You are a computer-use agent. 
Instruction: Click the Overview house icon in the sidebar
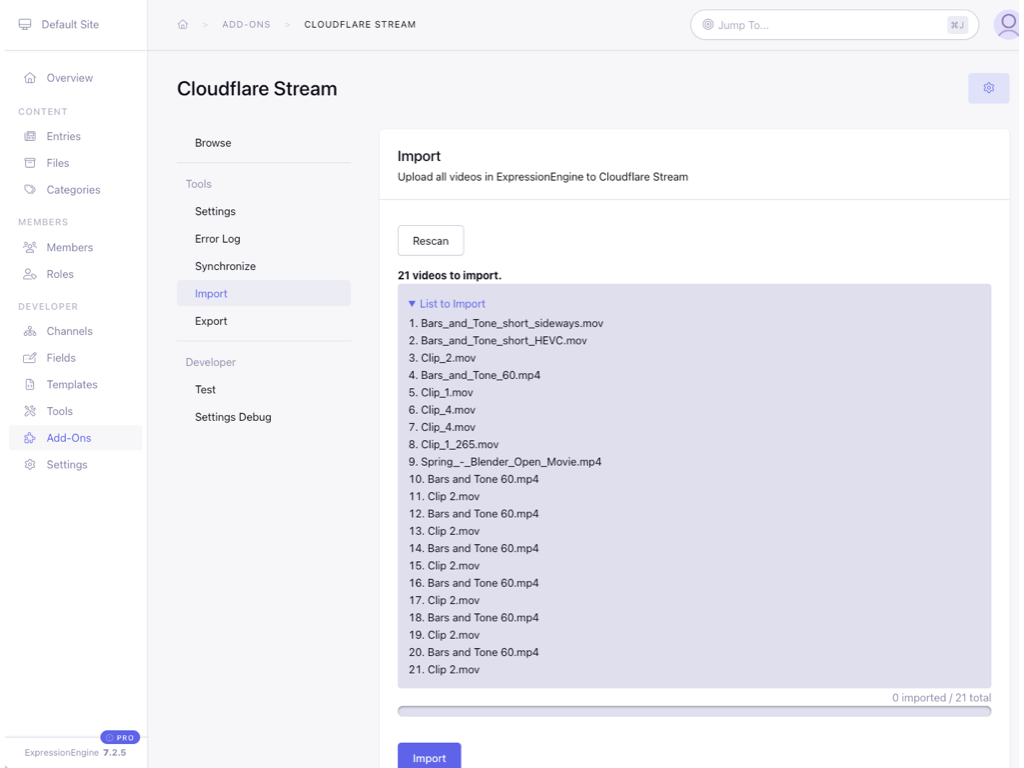(30, 78)
